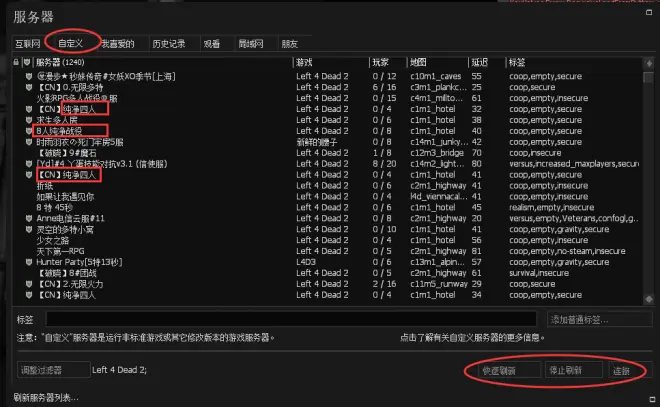Open the link 点击了解有关自定义服务器的更多信息
The width and height of the screenshot is (660, 407).
(x=472, y=338)
